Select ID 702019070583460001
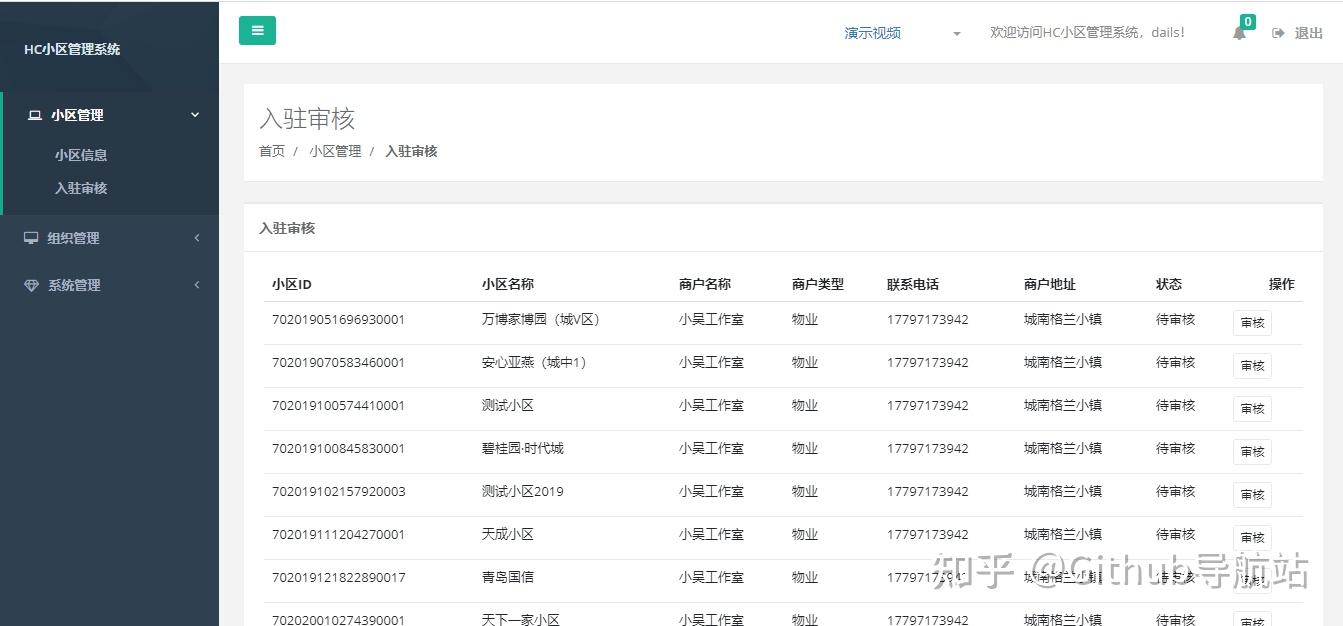The height and width of the screenshot is (626, 1343). click(338, 363)
